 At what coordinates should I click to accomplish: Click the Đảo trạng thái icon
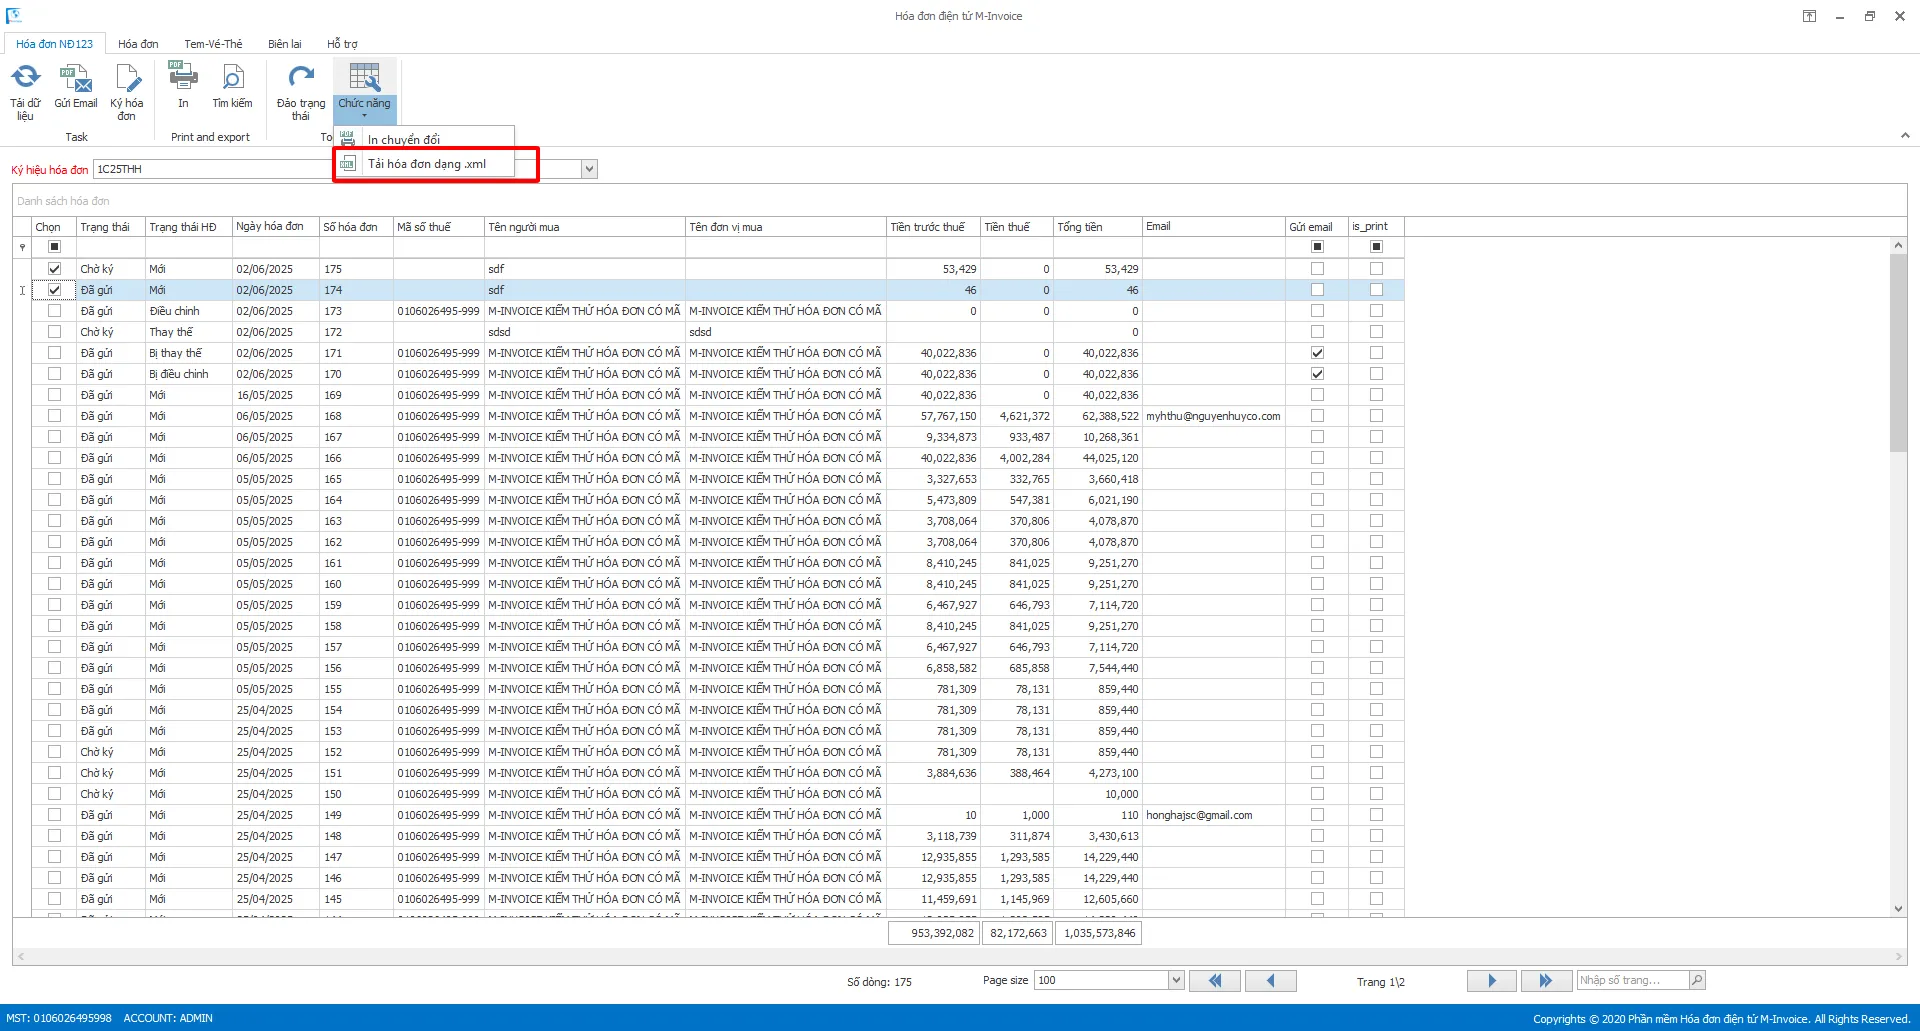pos(301,77)
